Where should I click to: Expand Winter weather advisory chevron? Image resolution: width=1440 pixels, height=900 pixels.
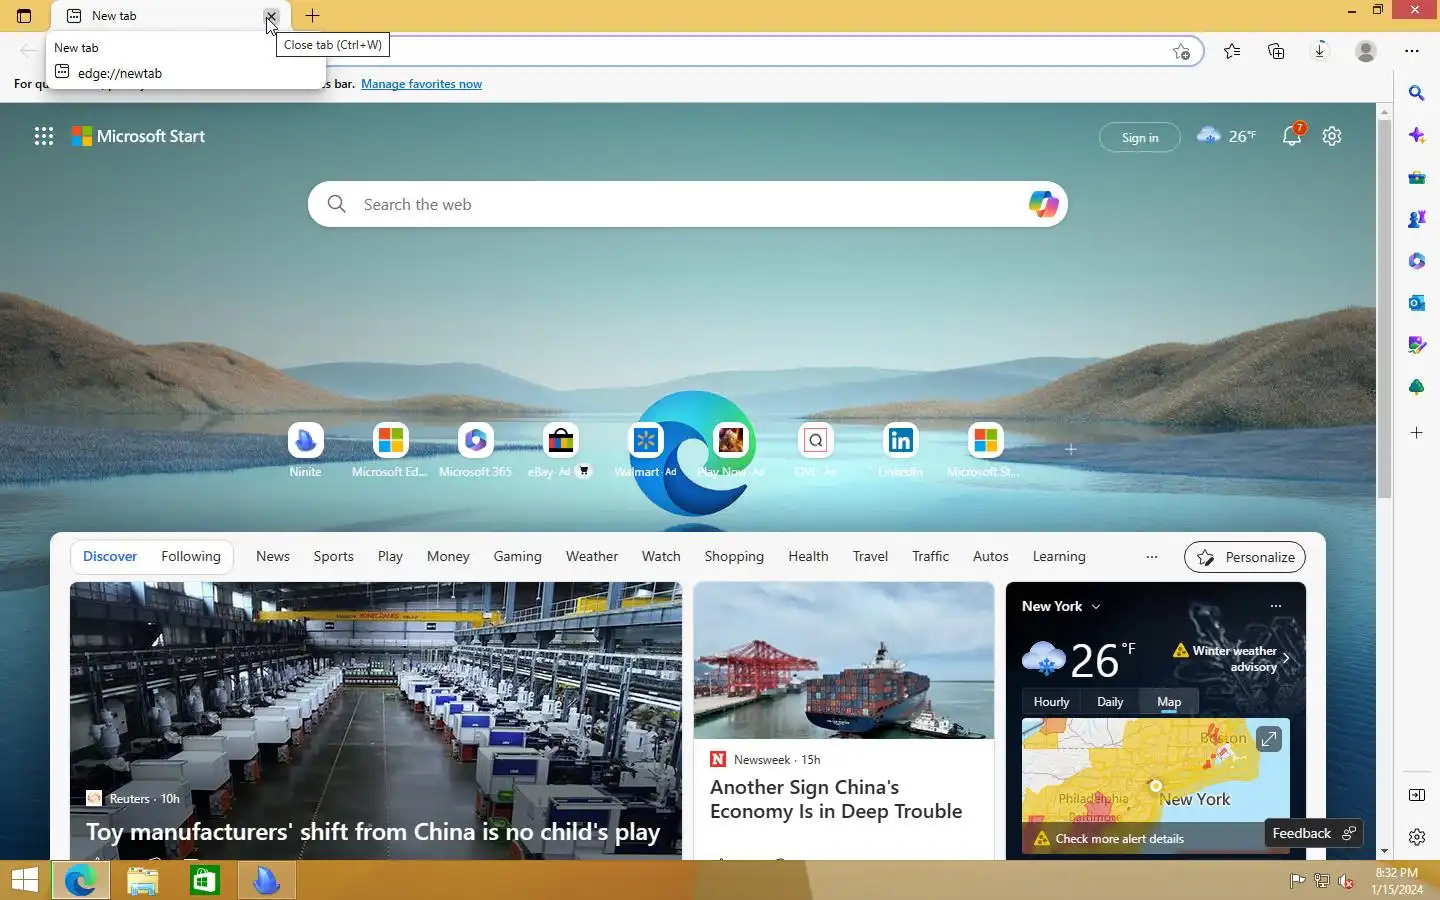click(1286, 658)
